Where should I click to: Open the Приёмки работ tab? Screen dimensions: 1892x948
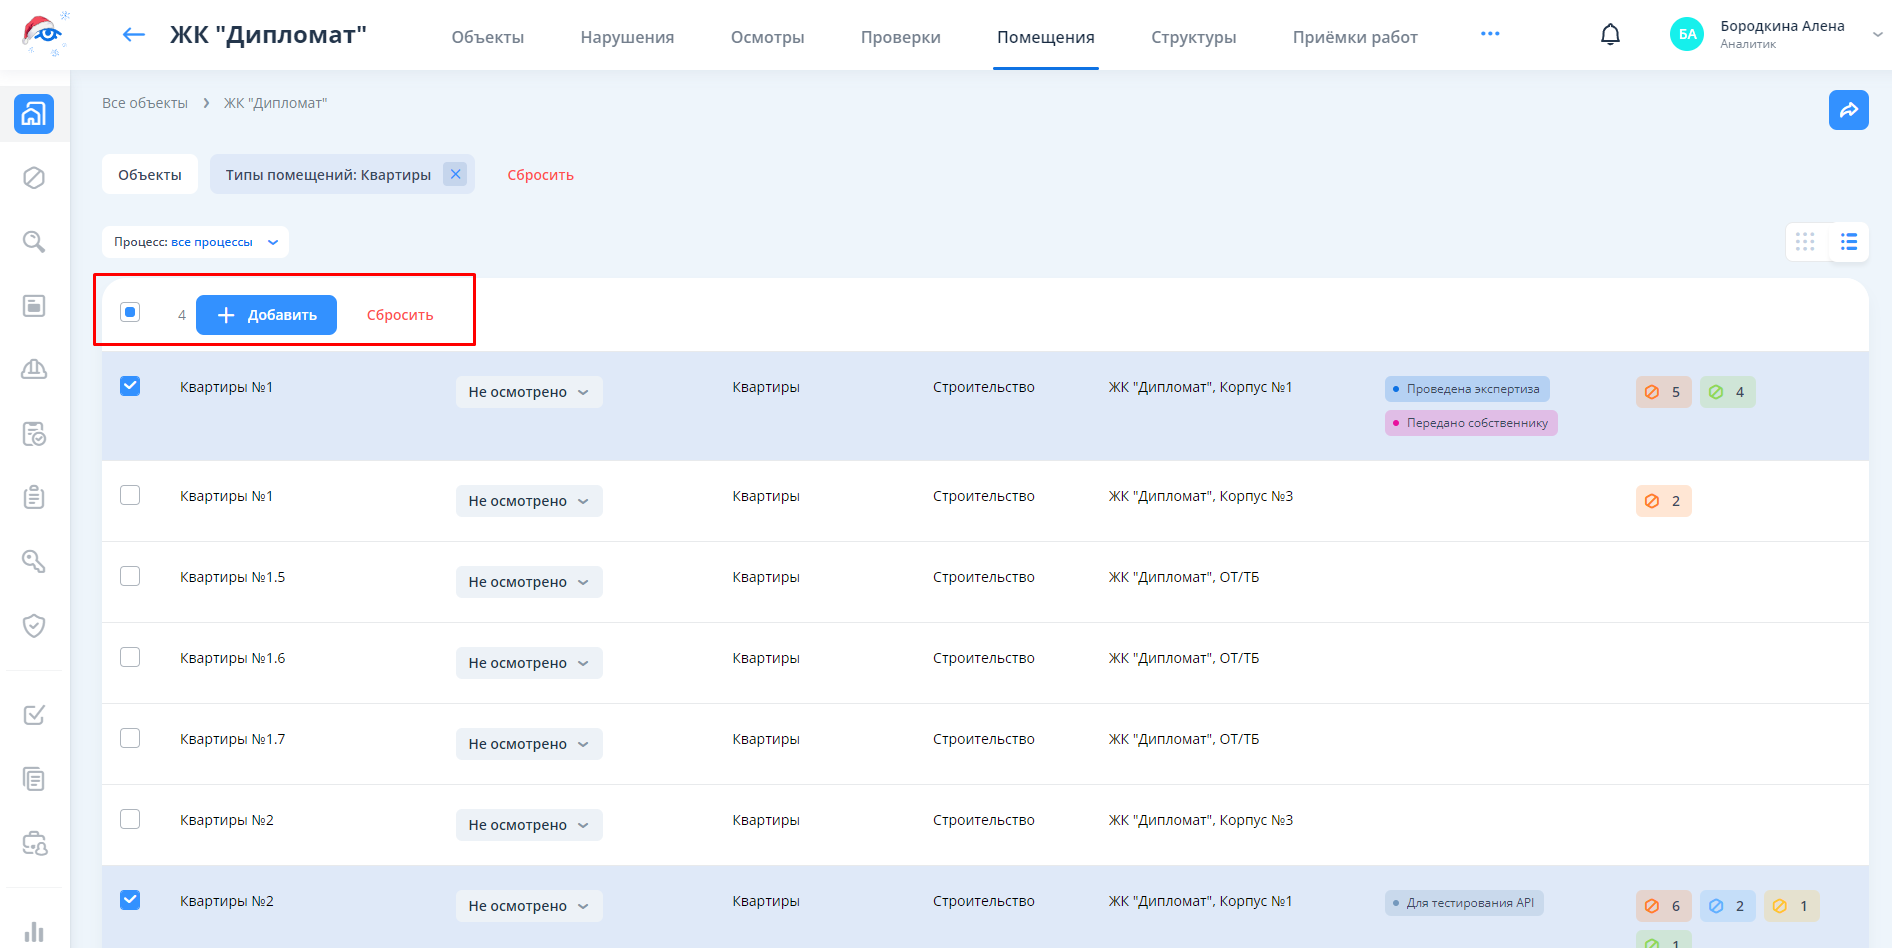[x=1354, y=37]
